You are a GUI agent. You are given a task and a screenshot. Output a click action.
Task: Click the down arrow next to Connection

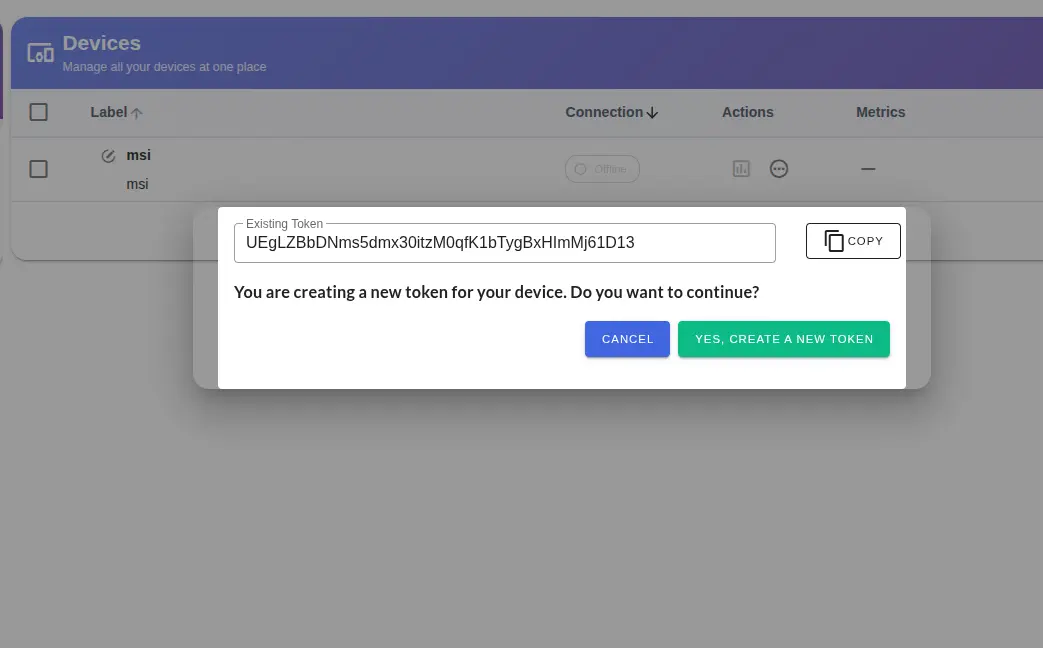(652, 113)
